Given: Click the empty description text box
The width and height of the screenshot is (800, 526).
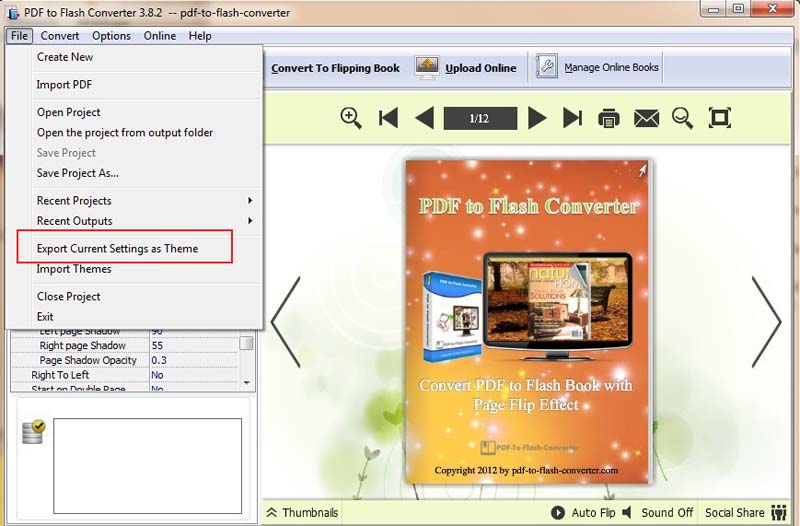Looking at the screenshot, I should 147,466.
